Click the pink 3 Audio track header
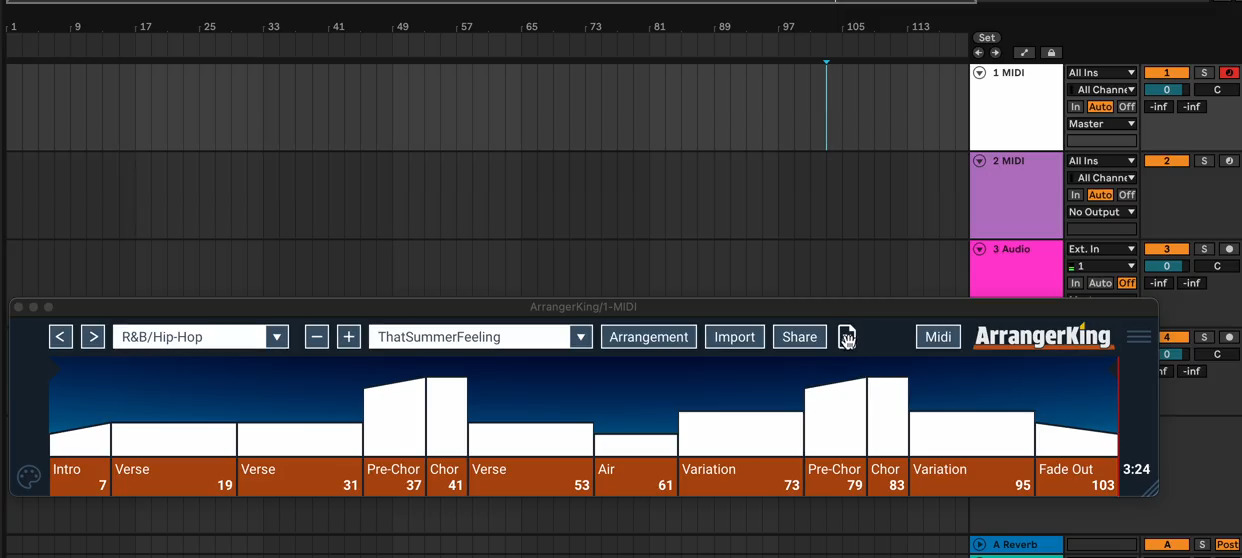 (1016, 268)
